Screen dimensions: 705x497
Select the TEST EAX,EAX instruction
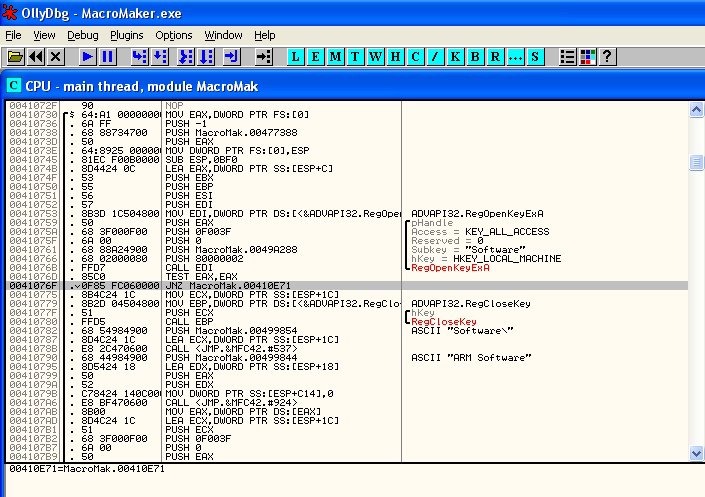(x=201, y=277)
